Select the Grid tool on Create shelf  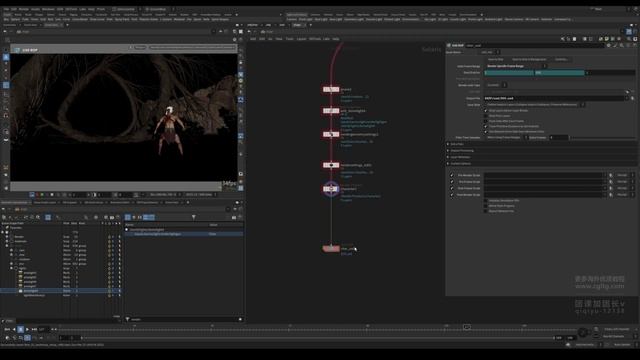[x=43, y=19]
